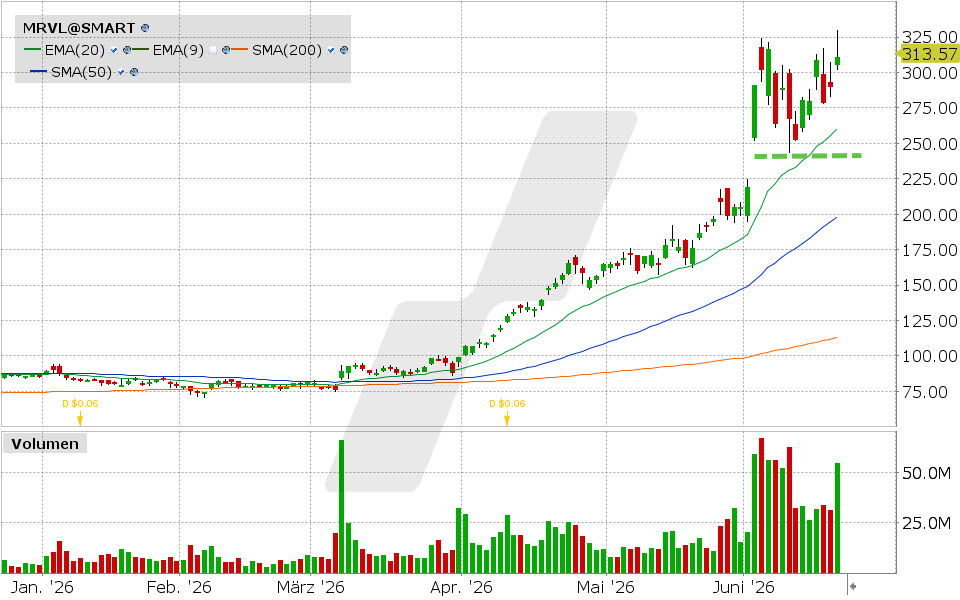The width and height of the screenshot is (960, 600).
Task: Click the 250.00 price axis label
Action: pos(929,144)
